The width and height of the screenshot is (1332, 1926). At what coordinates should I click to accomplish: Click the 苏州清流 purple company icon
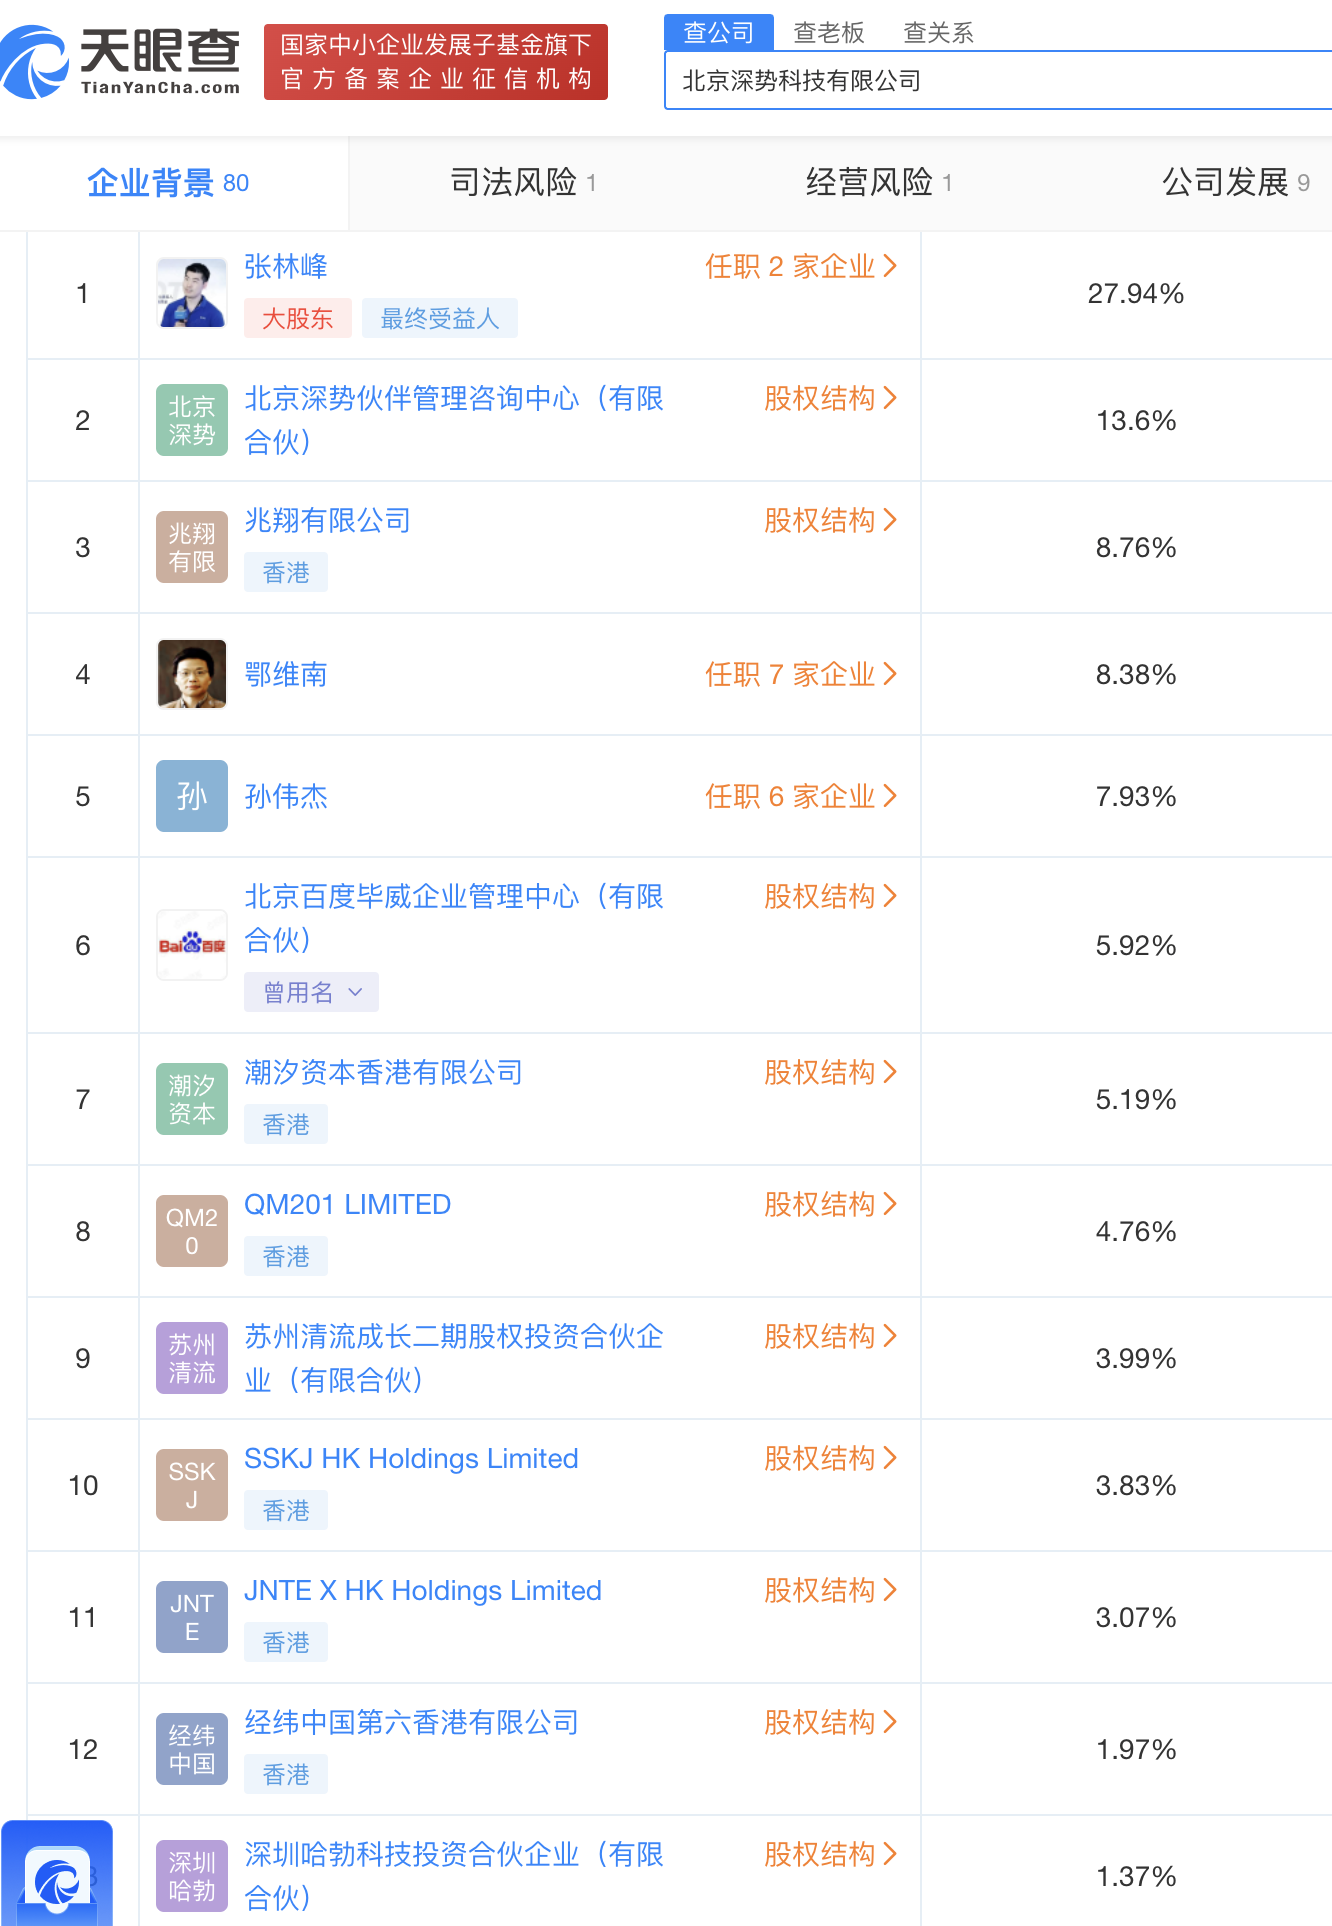tap(192, 1358)
